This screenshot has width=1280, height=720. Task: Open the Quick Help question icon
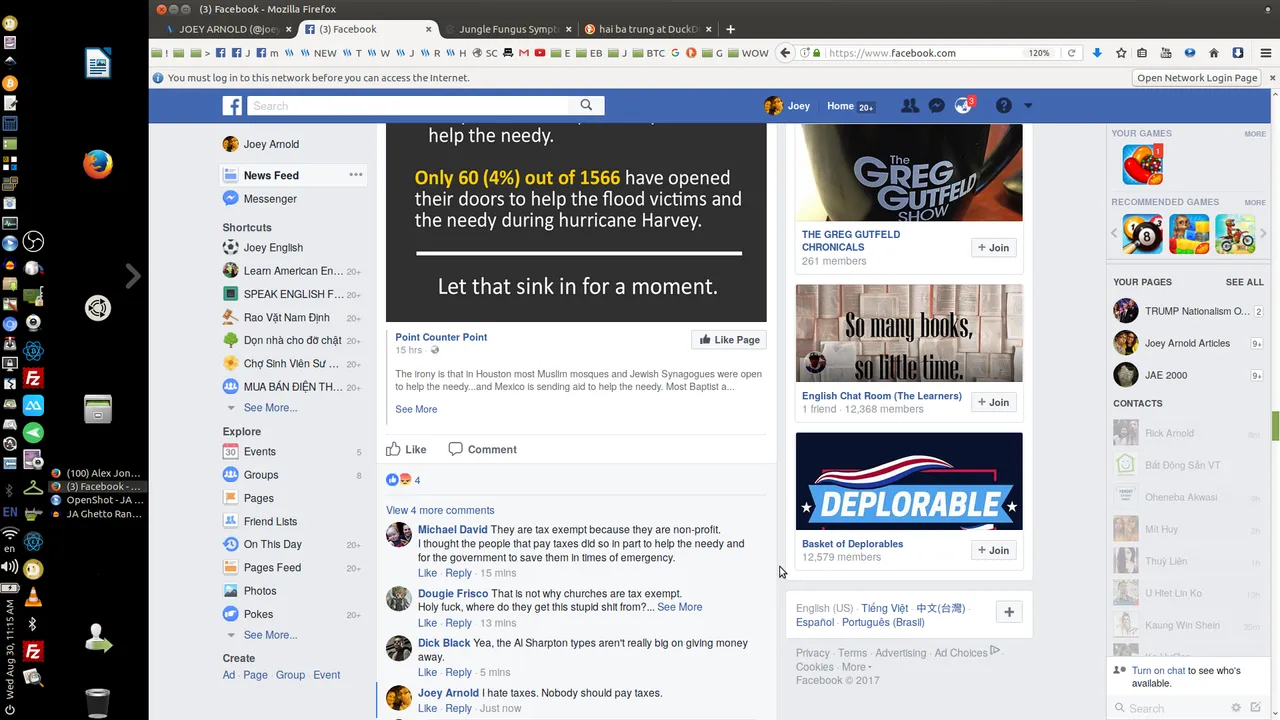[x=1003, y=106]
